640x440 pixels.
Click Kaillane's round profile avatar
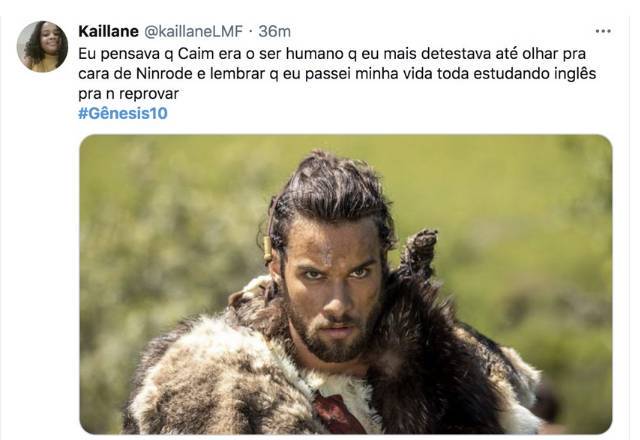pos(42,47)
